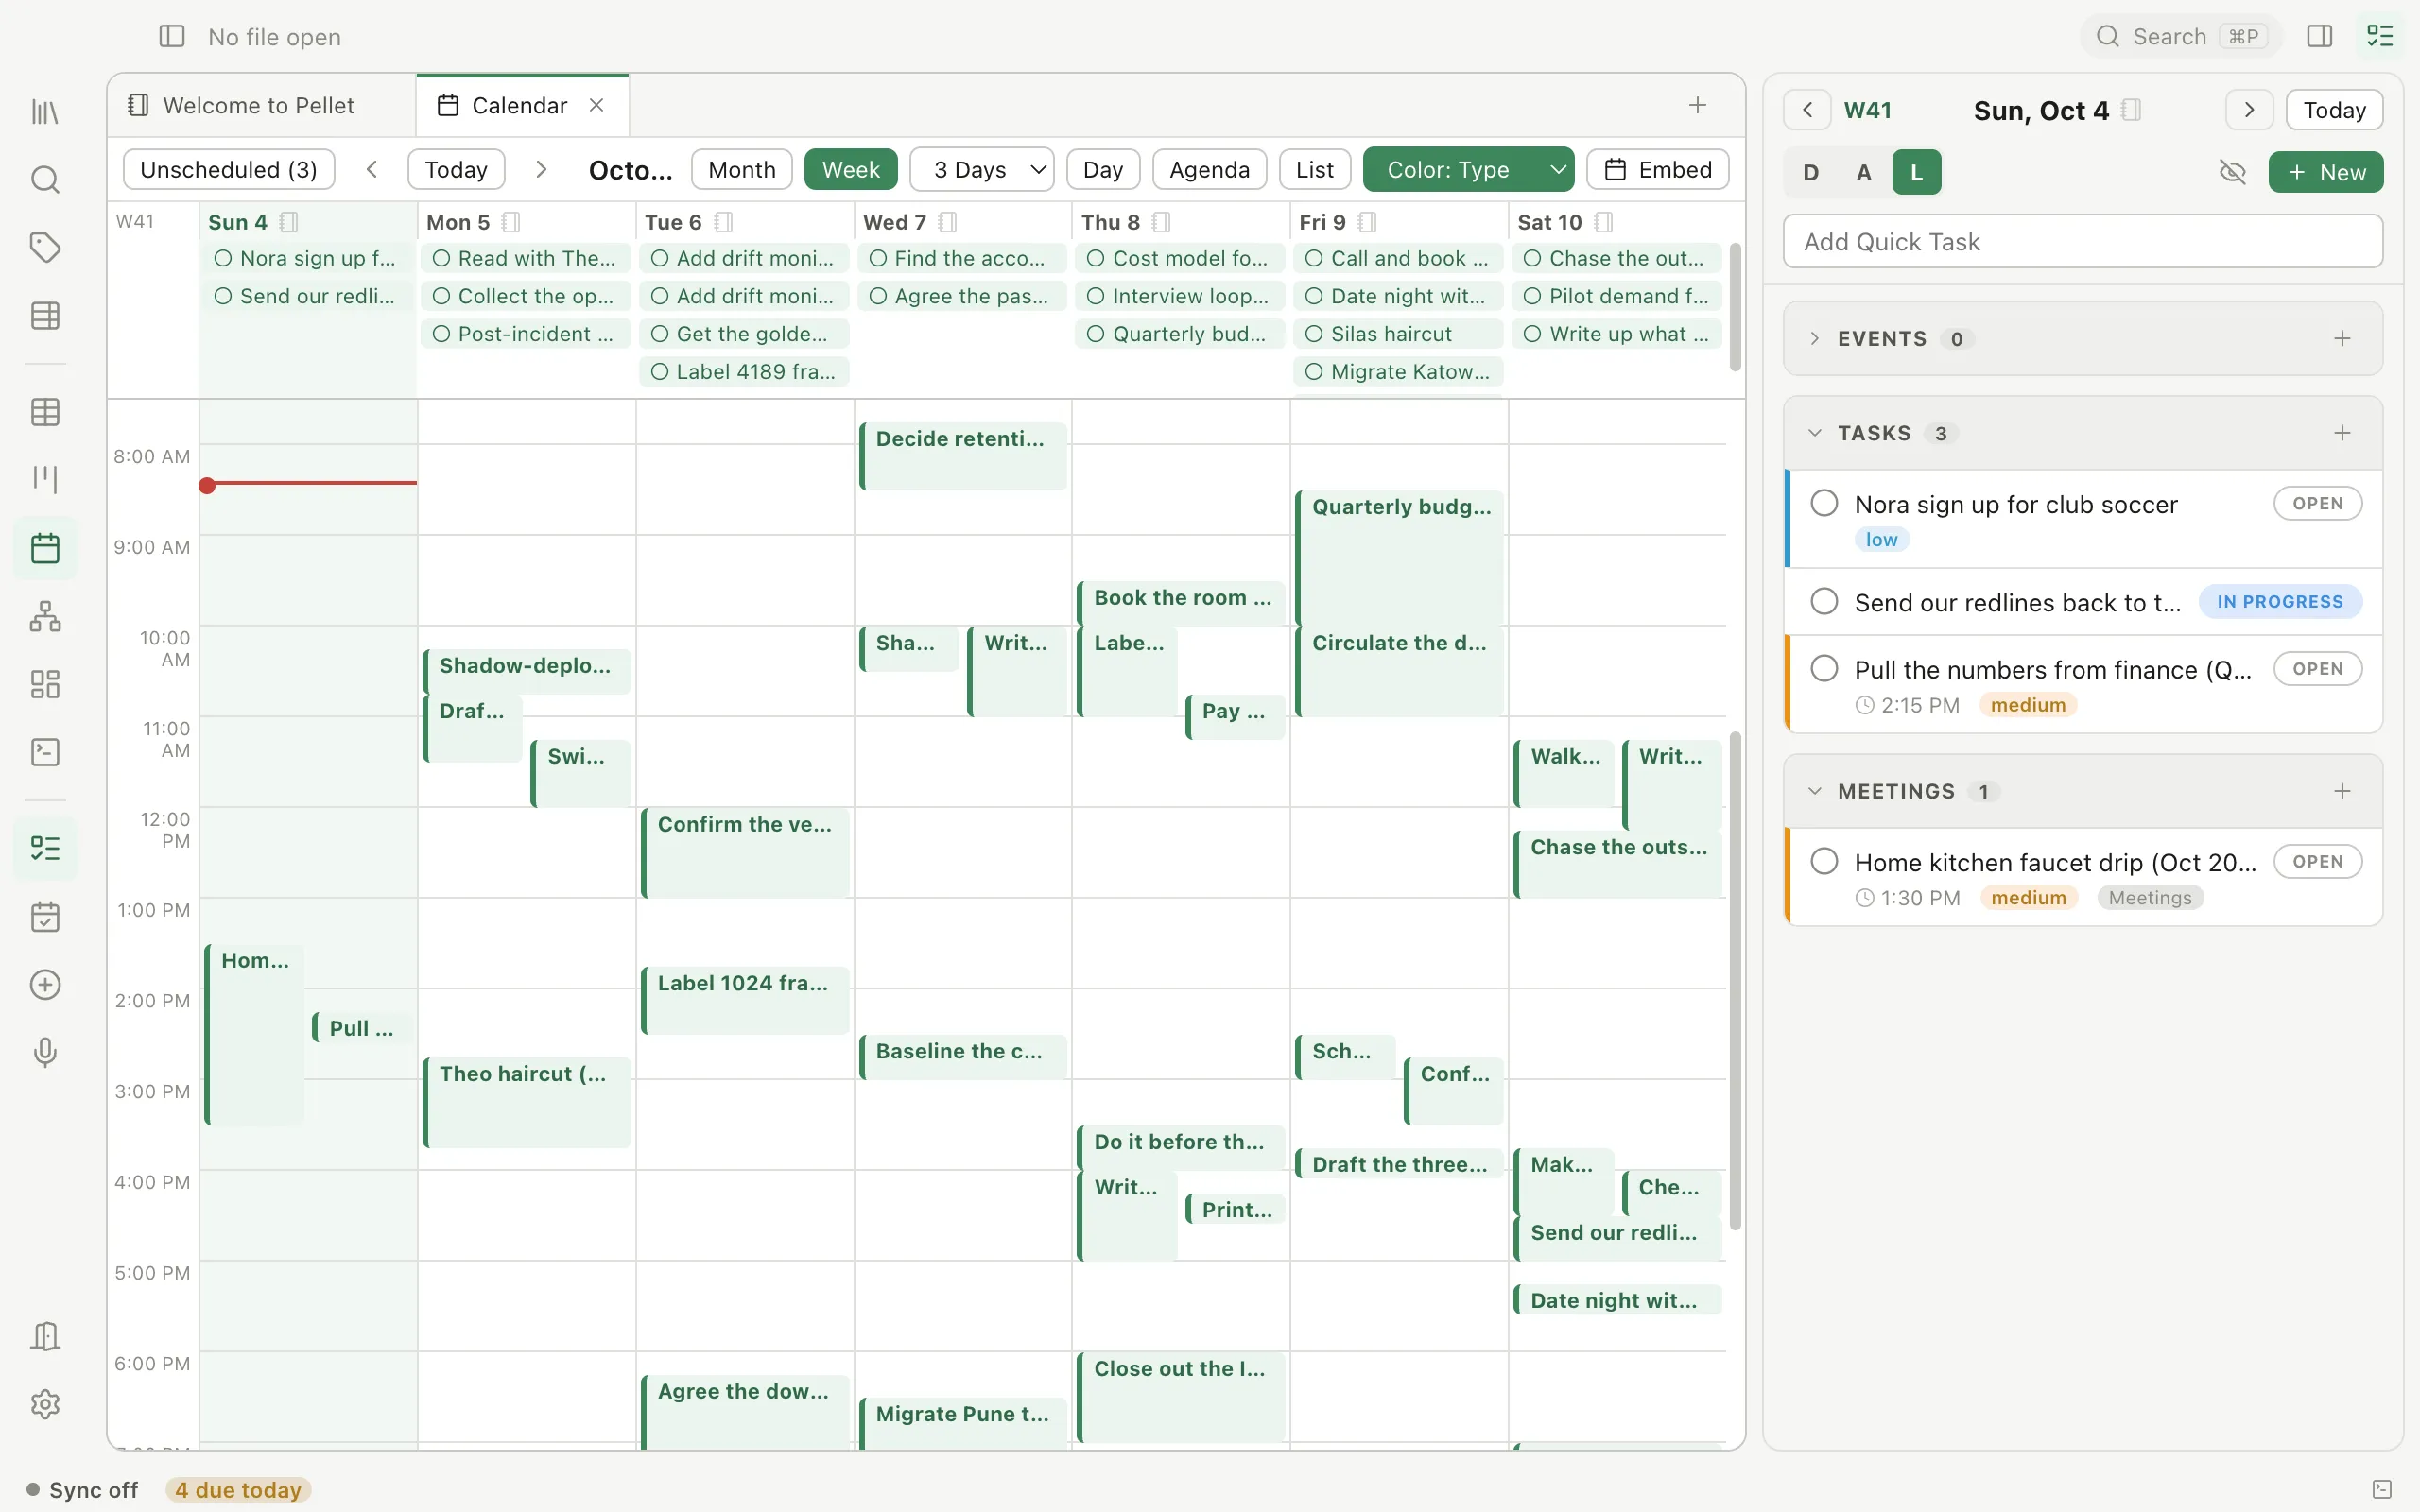Open the library books icon in sidebar
2420x1512 pixels.
(45, 112)
